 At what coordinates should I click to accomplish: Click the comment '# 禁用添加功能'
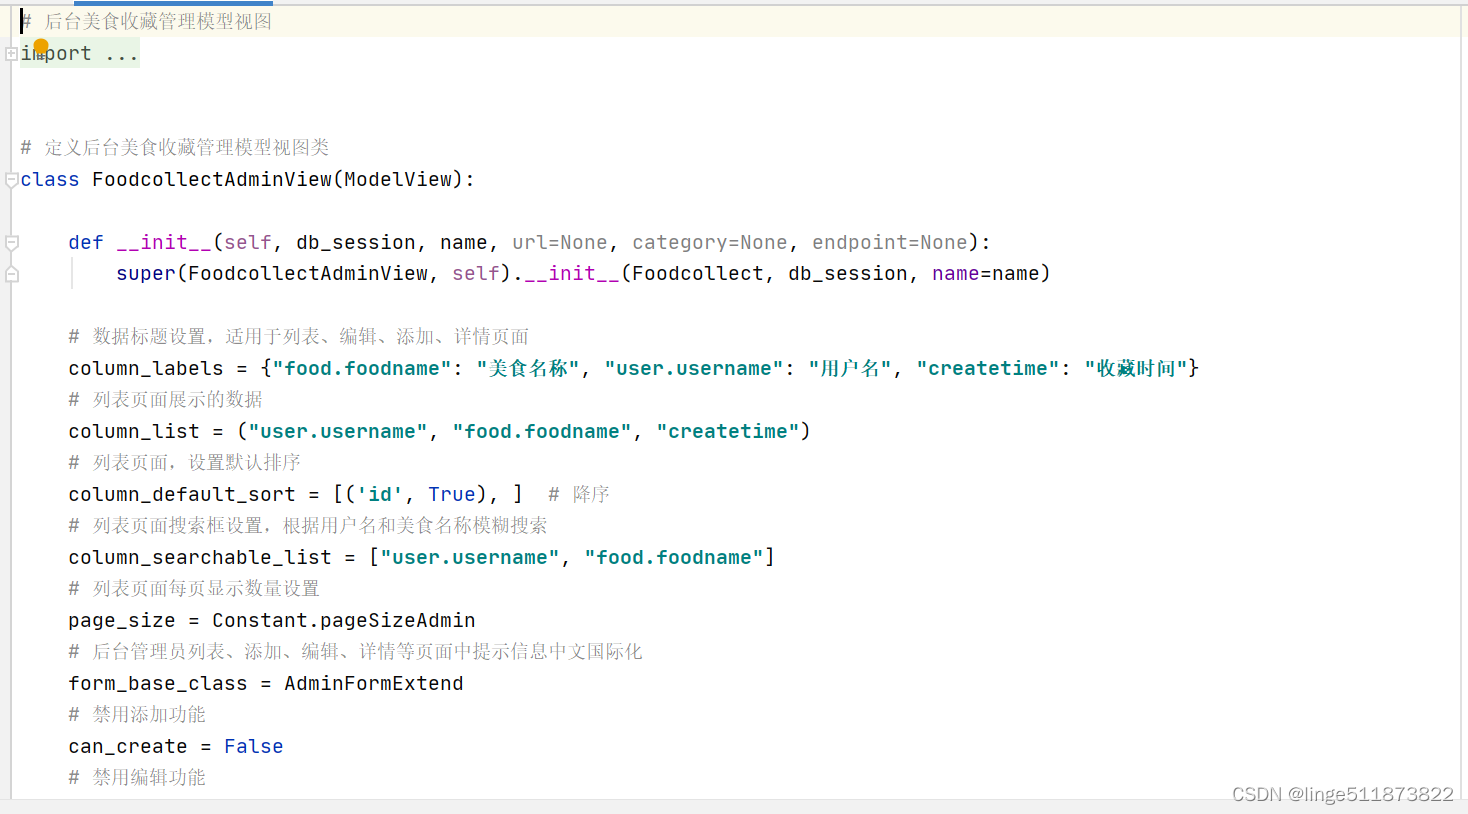pyautogui.click(x=137, y=715)
